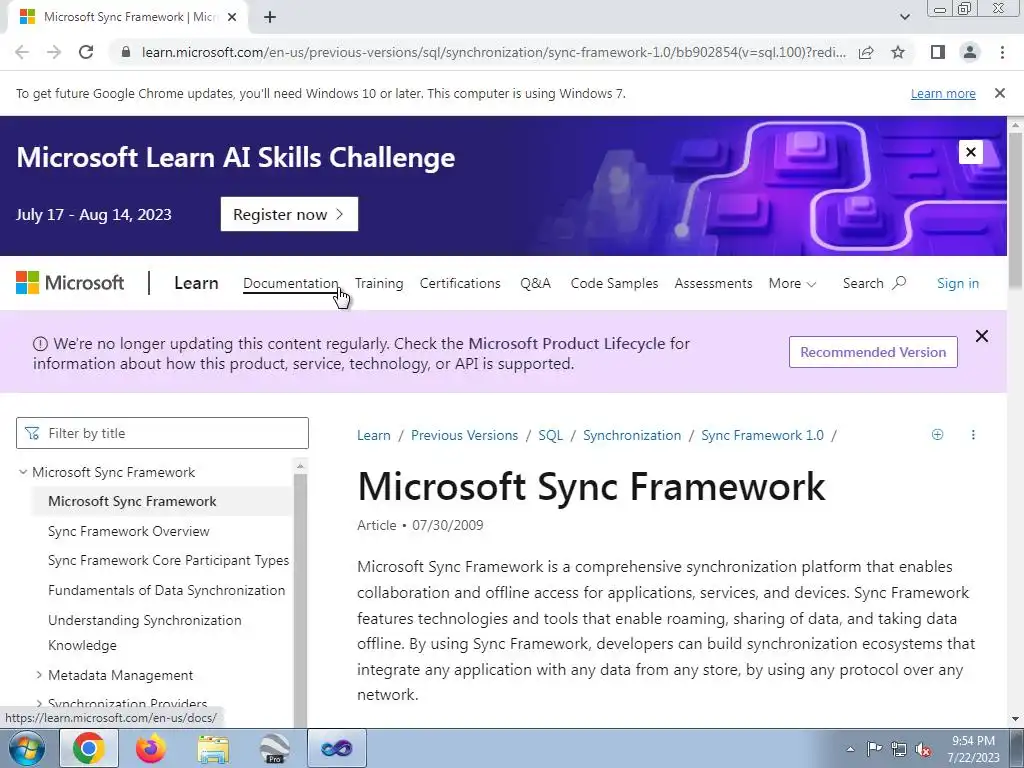Screen dimensions: 1024x768
Task: Open the Documentation menu item
Action: pos(291,283)
